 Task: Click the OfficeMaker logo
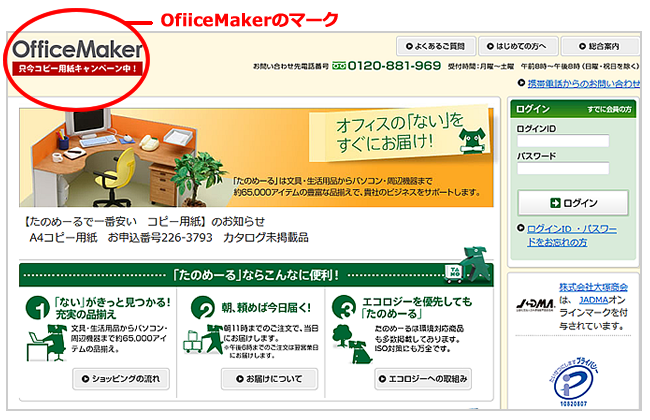78,49
